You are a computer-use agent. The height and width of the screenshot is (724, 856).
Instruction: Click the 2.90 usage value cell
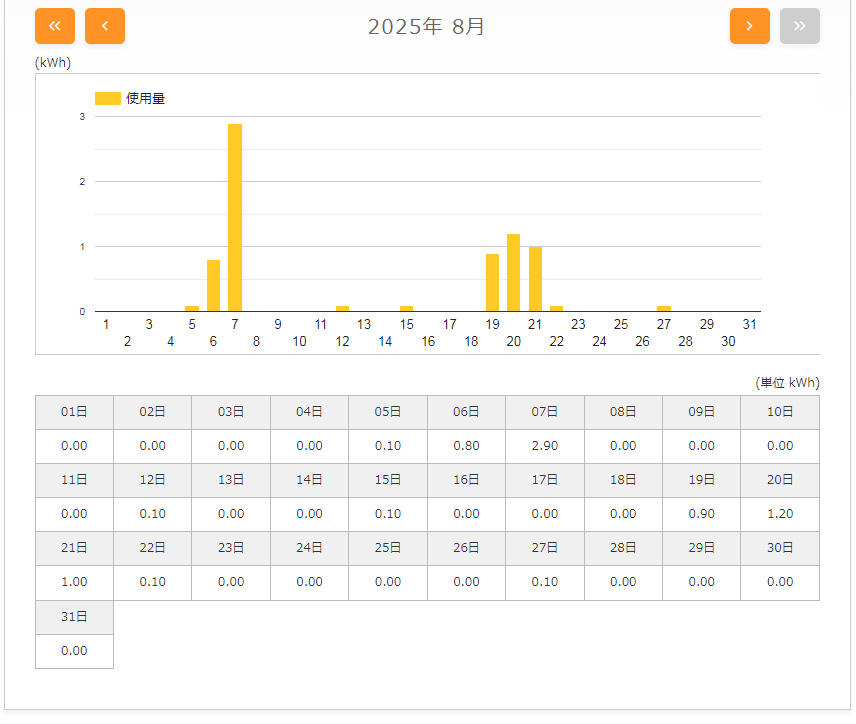[x=545, y=446]
